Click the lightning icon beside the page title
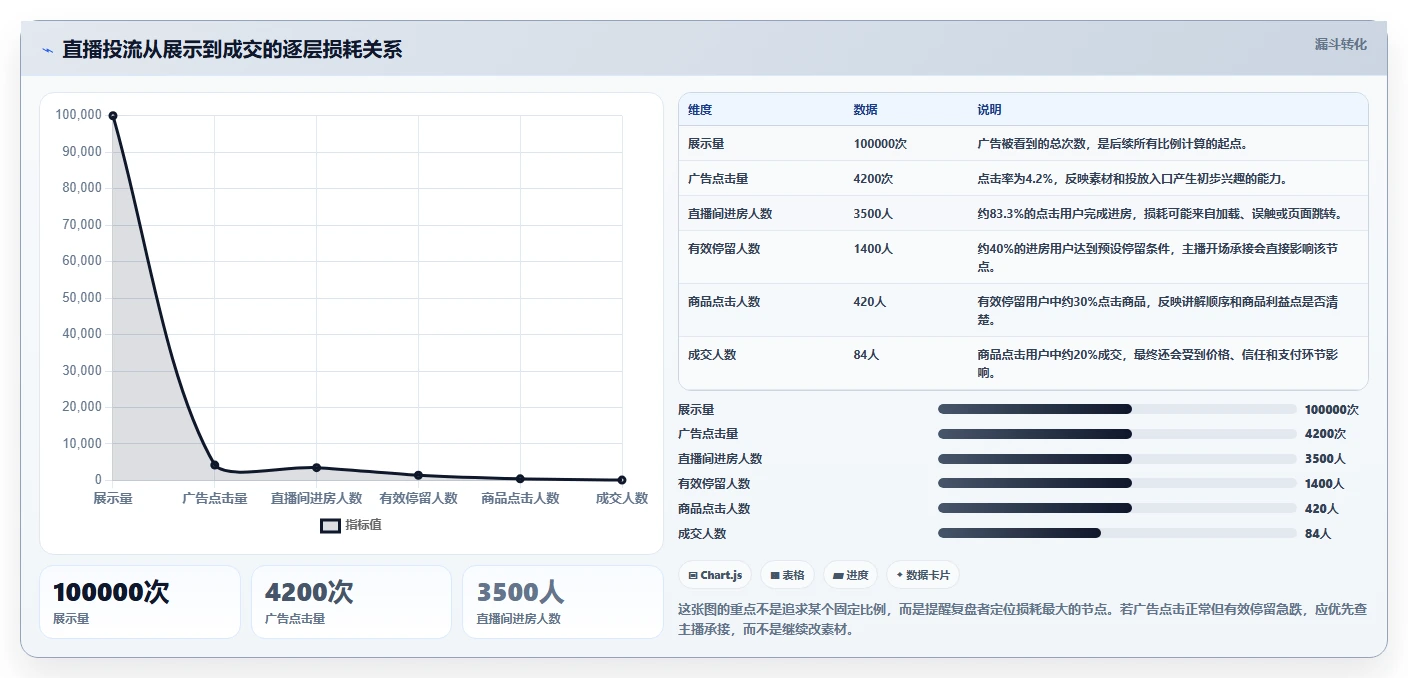Screen dimensions: 1408x678 tap(47, 50)
